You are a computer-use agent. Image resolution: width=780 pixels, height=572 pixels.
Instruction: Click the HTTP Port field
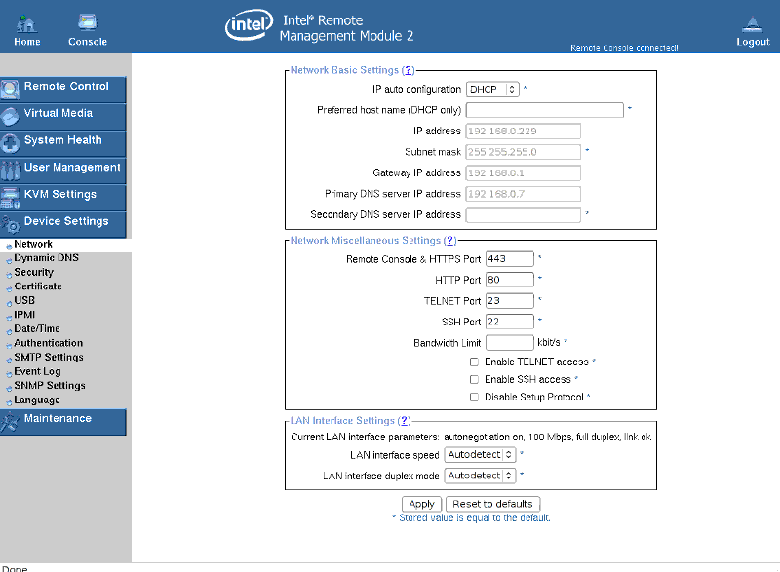click(x=510, y=280)
